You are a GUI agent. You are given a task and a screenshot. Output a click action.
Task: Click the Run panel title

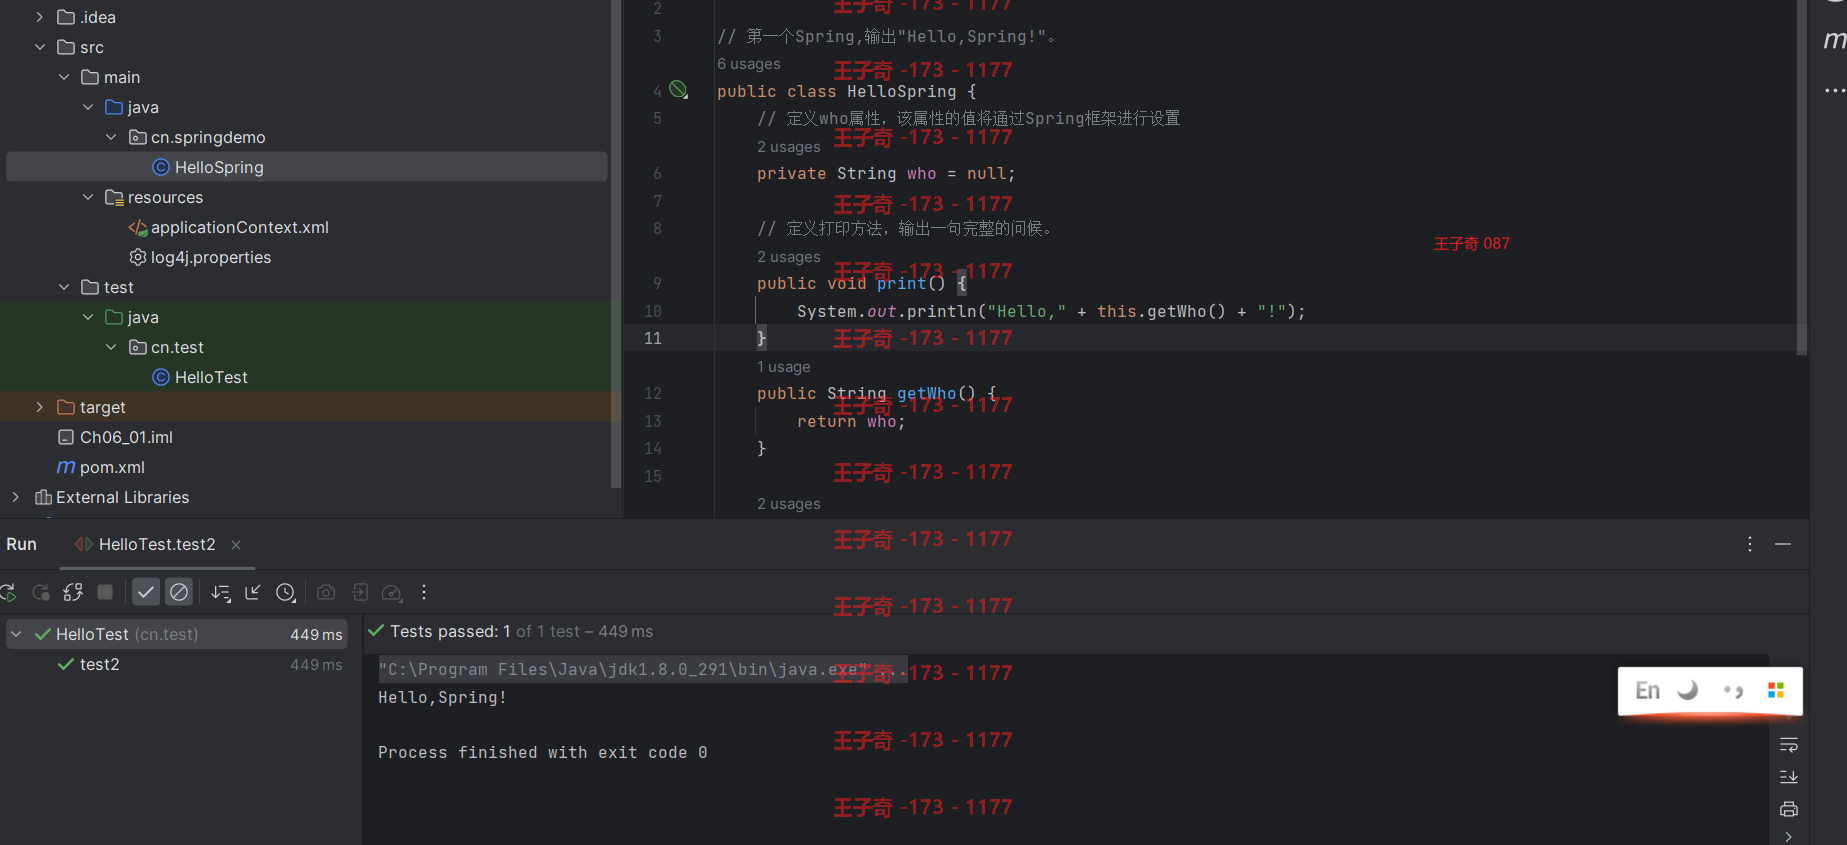21,544
